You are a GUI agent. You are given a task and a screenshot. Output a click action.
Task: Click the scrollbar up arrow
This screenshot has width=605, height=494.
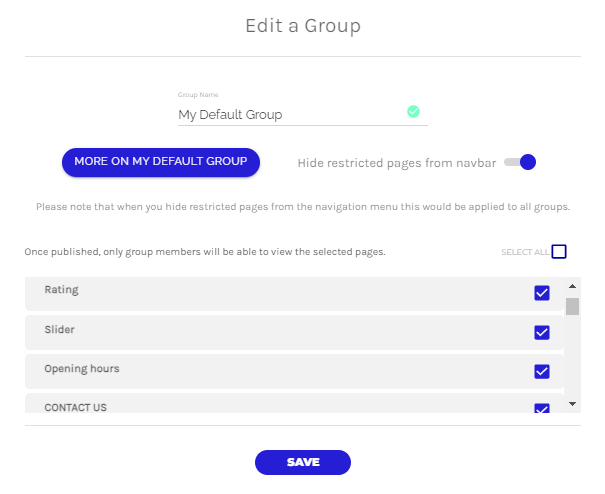click(x=572, y=285)
